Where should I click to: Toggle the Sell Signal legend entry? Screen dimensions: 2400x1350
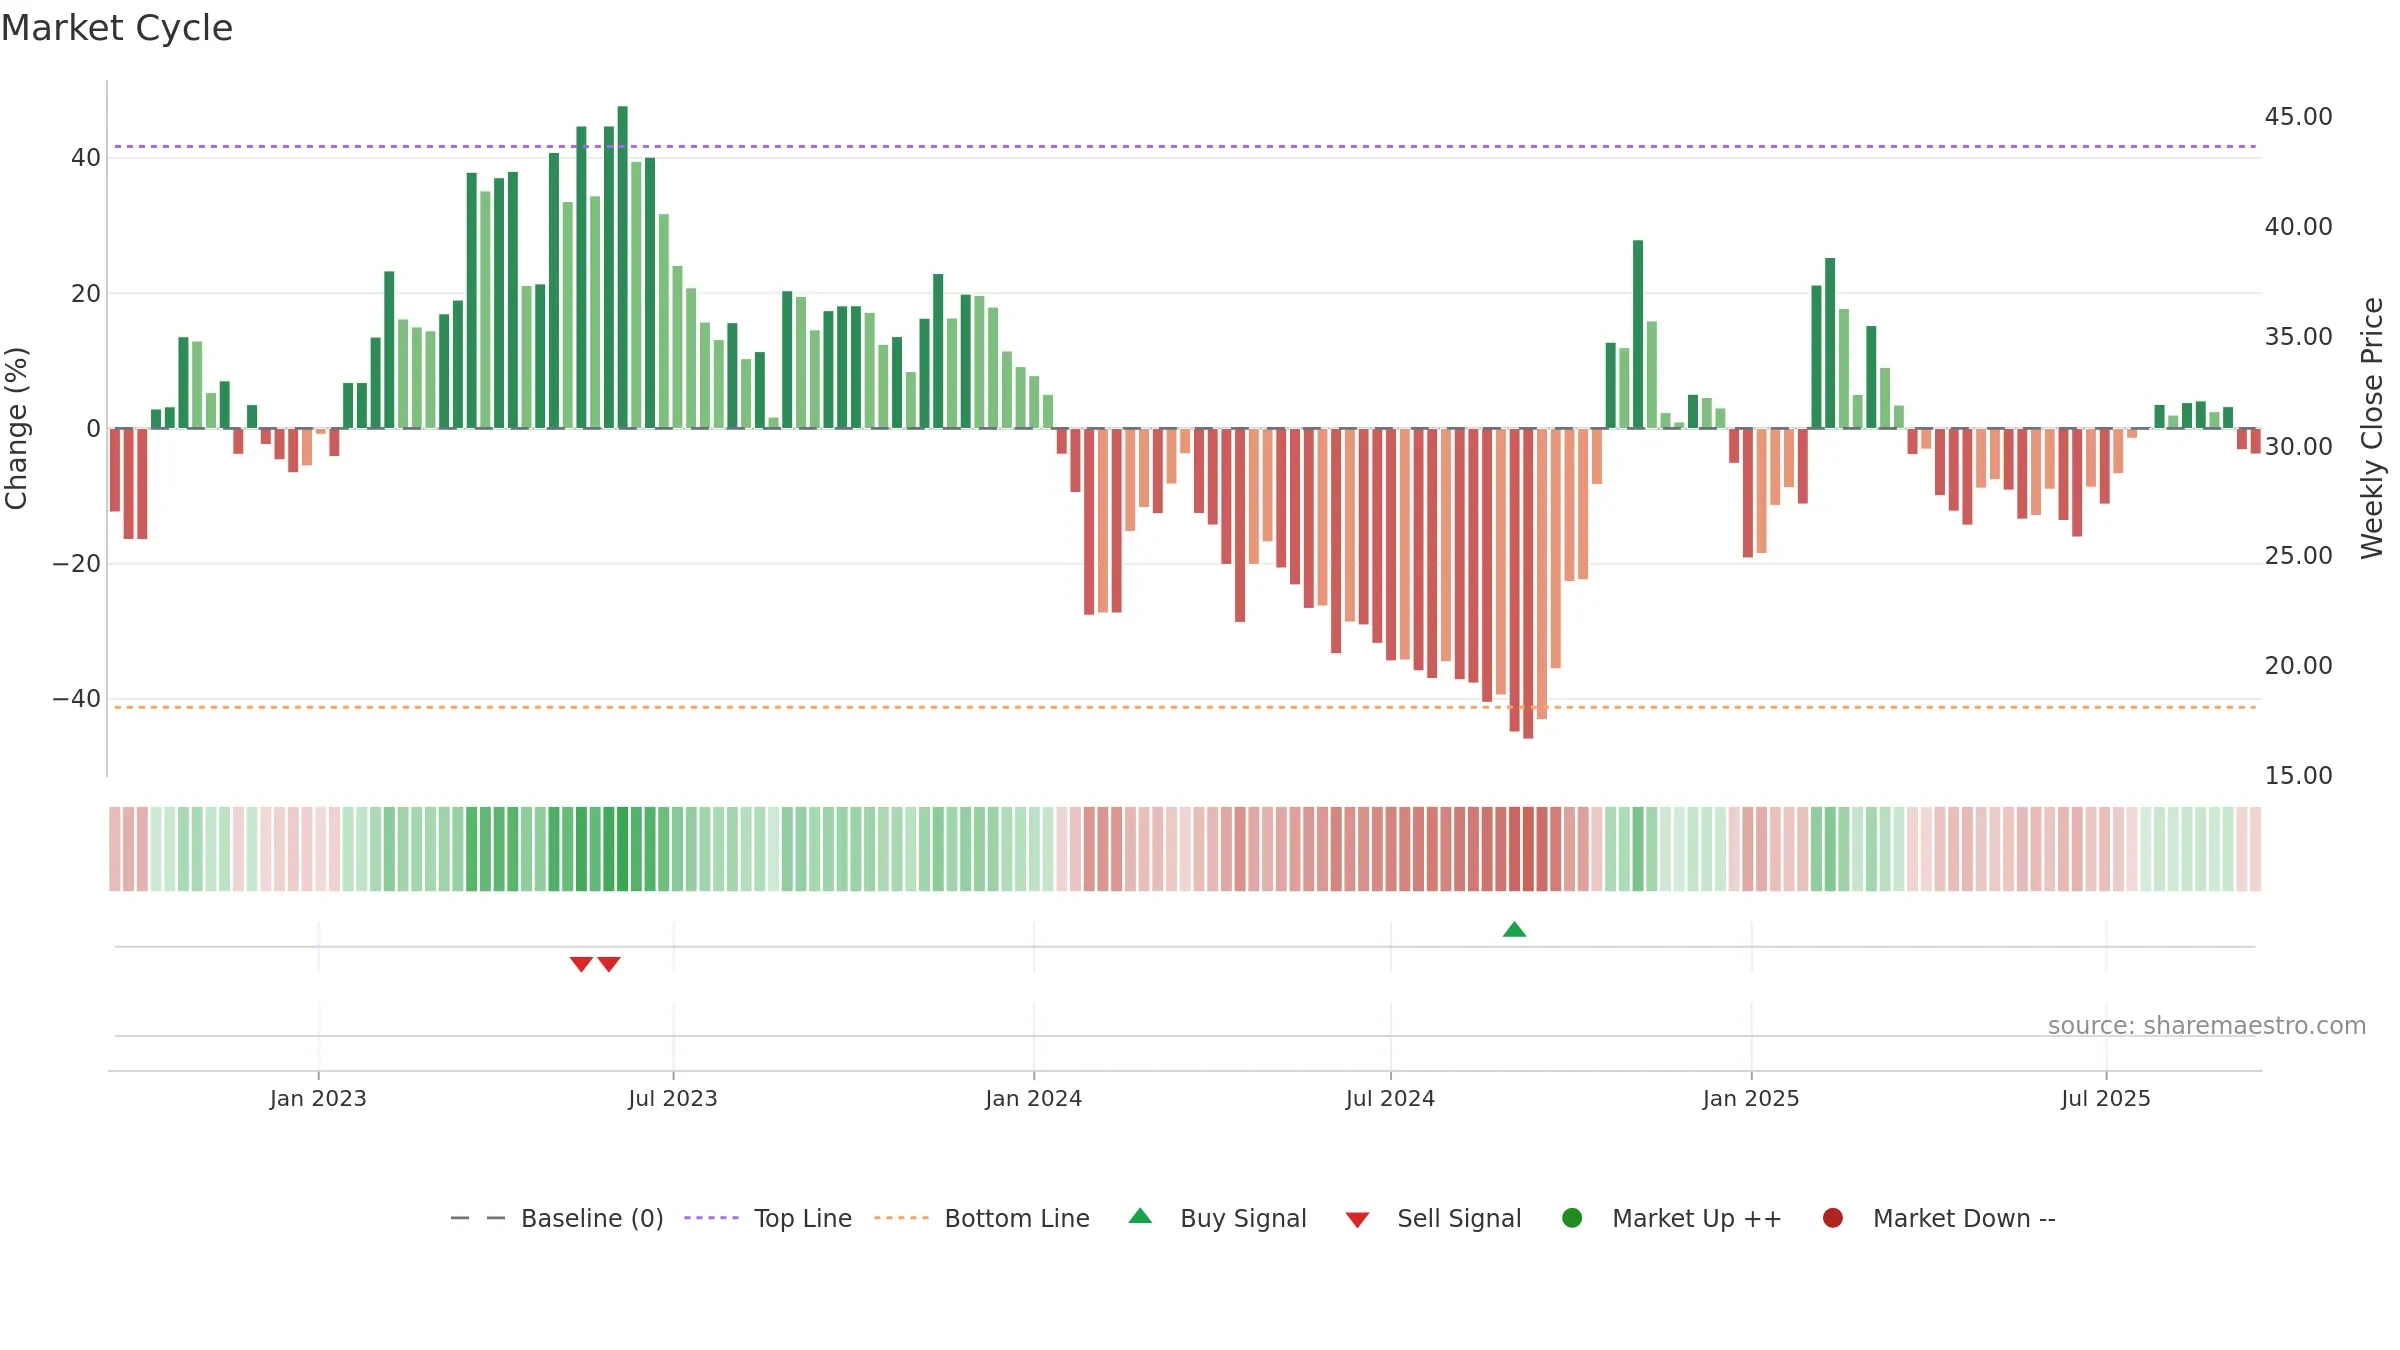point(1433,1218)
